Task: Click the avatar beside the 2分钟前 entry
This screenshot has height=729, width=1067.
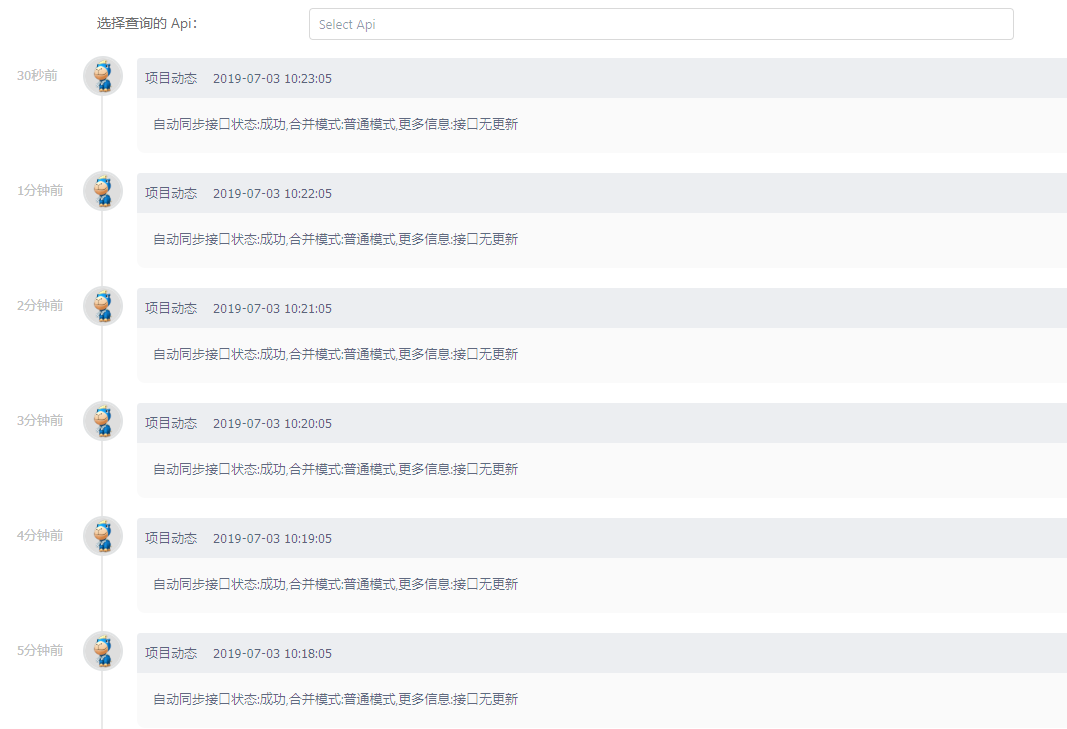Action: point(103,305)
